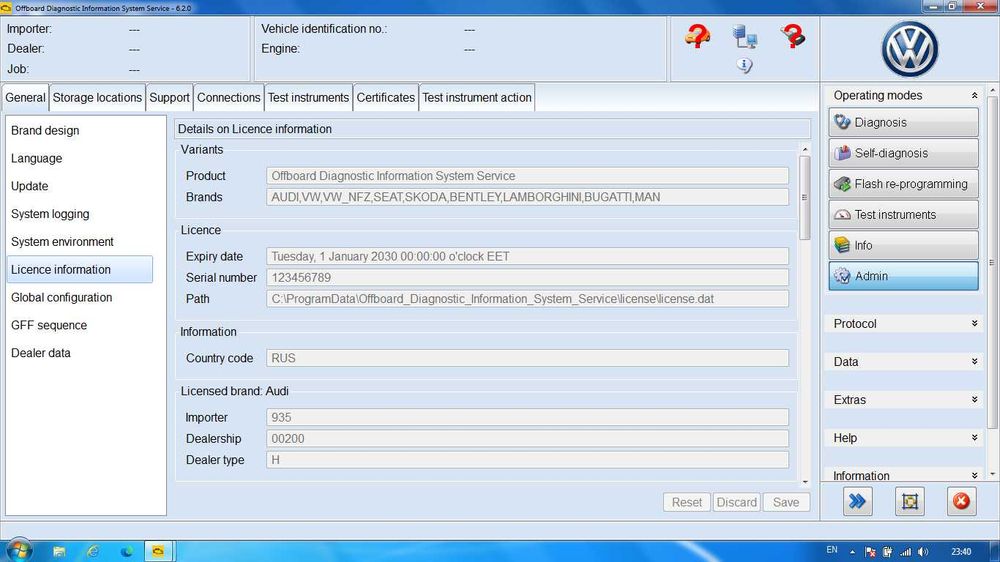Open the Windows Start menu
The image size is (1000, 562).
[18, 551]
